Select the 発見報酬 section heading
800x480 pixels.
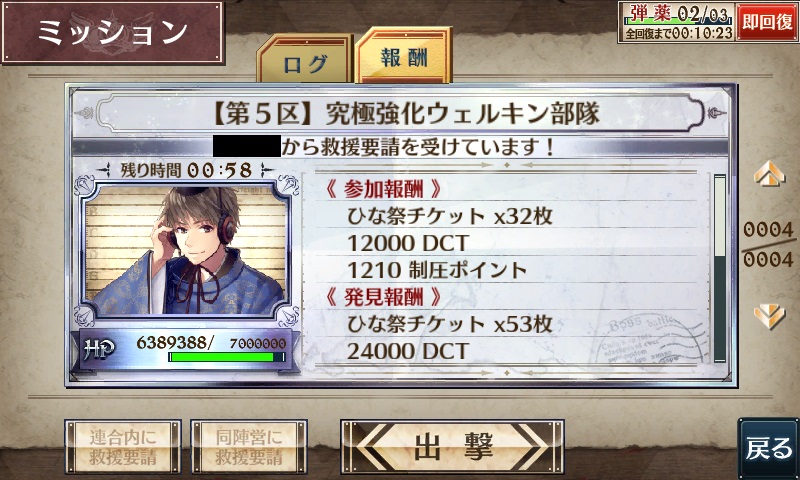pyautogui.click(x=383, y=296)
